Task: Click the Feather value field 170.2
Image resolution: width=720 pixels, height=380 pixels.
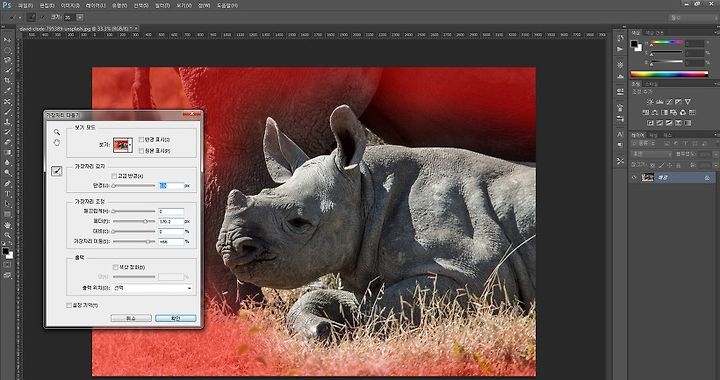Action: coord(171,221)
